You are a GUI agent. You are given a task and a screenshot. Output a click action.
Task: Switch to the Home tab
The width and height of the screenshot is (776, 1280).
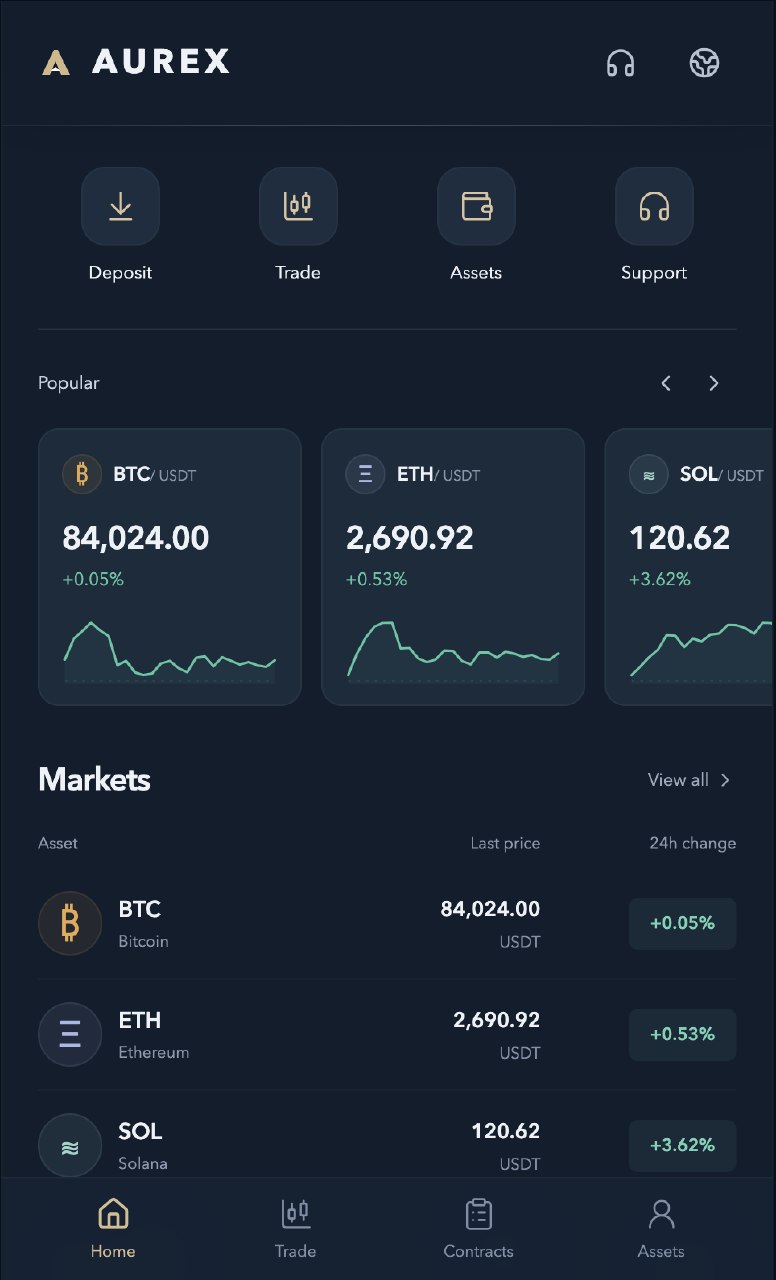tap(113, 1228)
